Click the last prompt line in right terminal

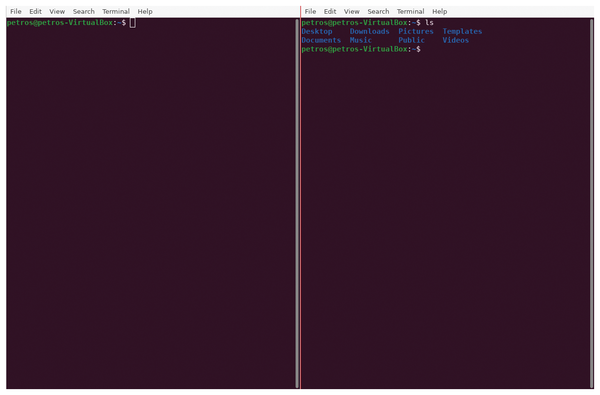point(361,49)
